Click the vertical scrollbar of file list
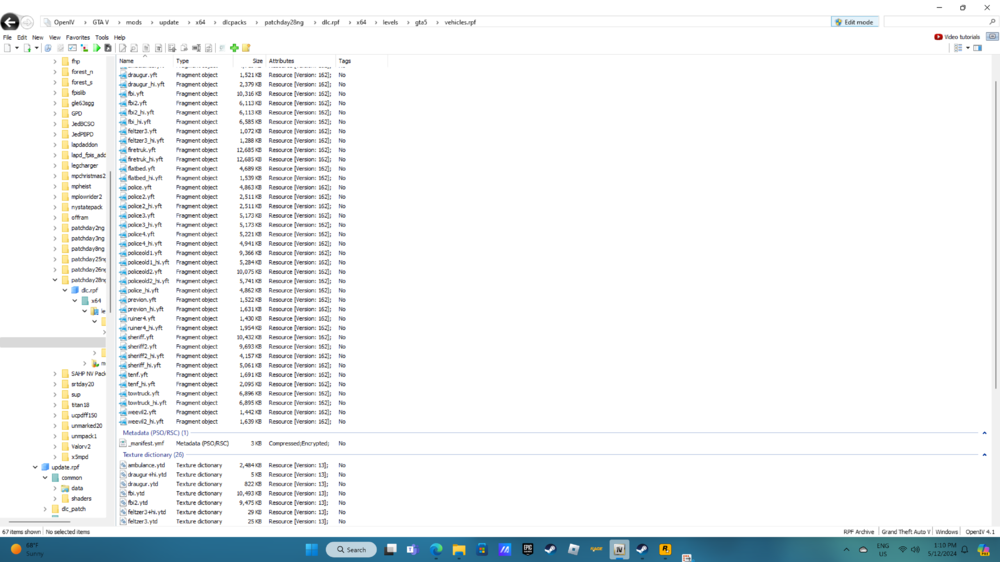 (995, 234)
